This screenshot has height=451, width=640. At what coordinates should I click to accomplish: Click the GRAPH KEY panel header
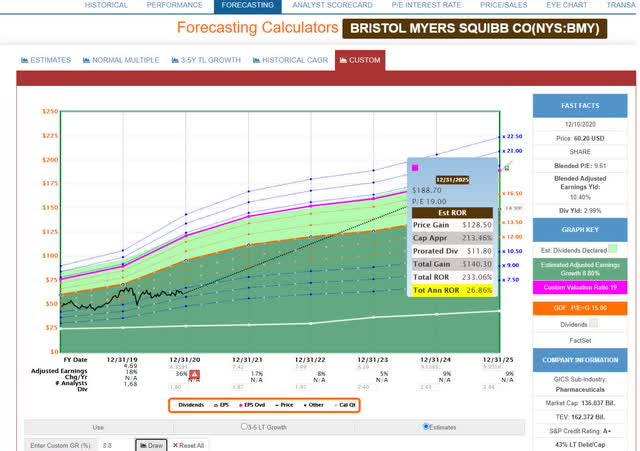click(580, 230)
